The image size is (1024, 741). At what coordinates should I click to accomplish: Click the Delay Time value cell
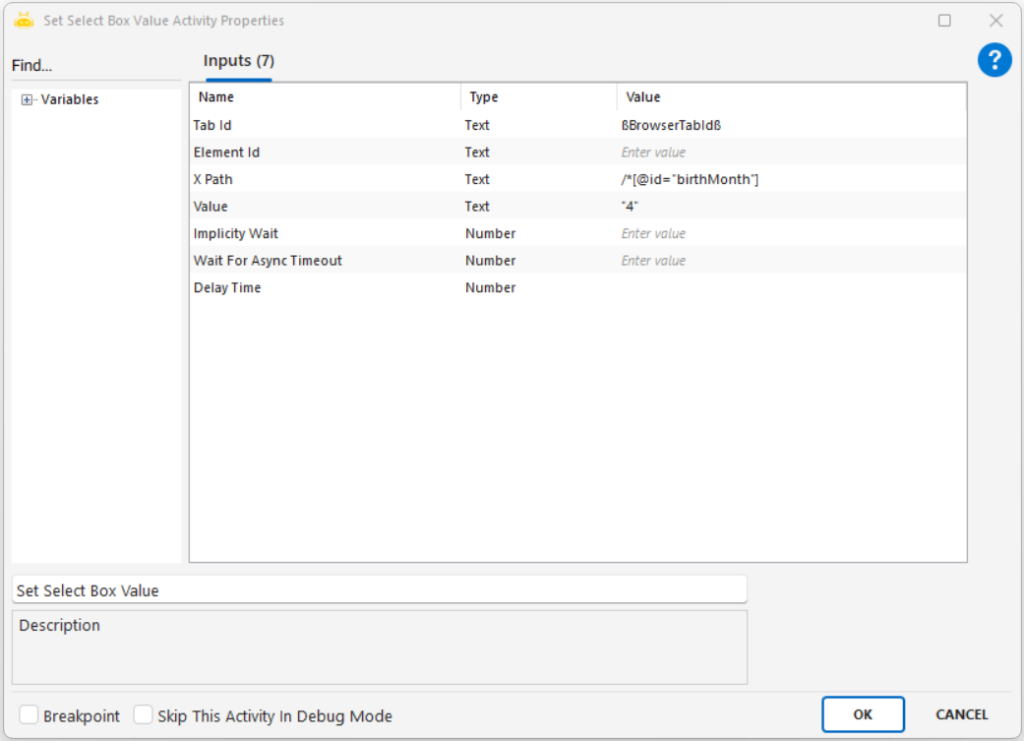tap(790, 287)
